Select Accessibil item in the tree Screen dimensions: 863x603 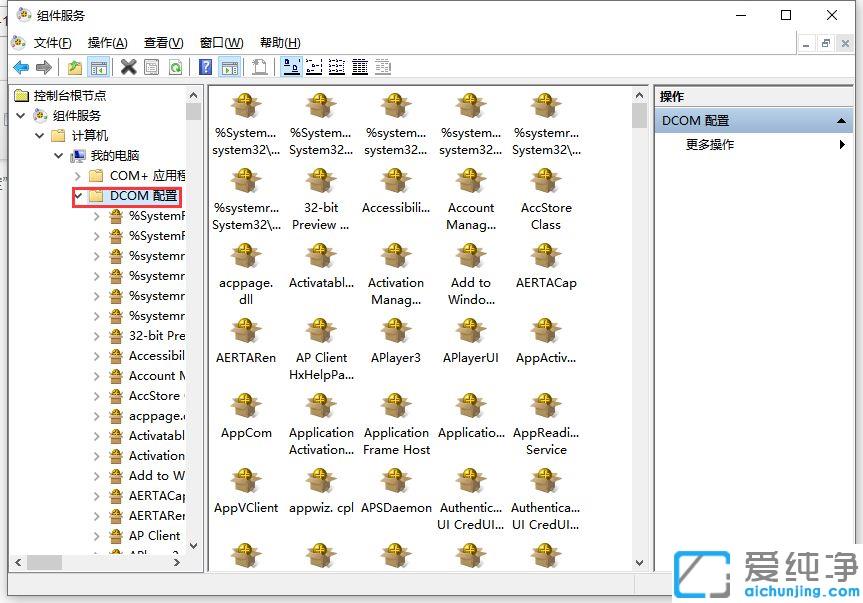(156, 355)
